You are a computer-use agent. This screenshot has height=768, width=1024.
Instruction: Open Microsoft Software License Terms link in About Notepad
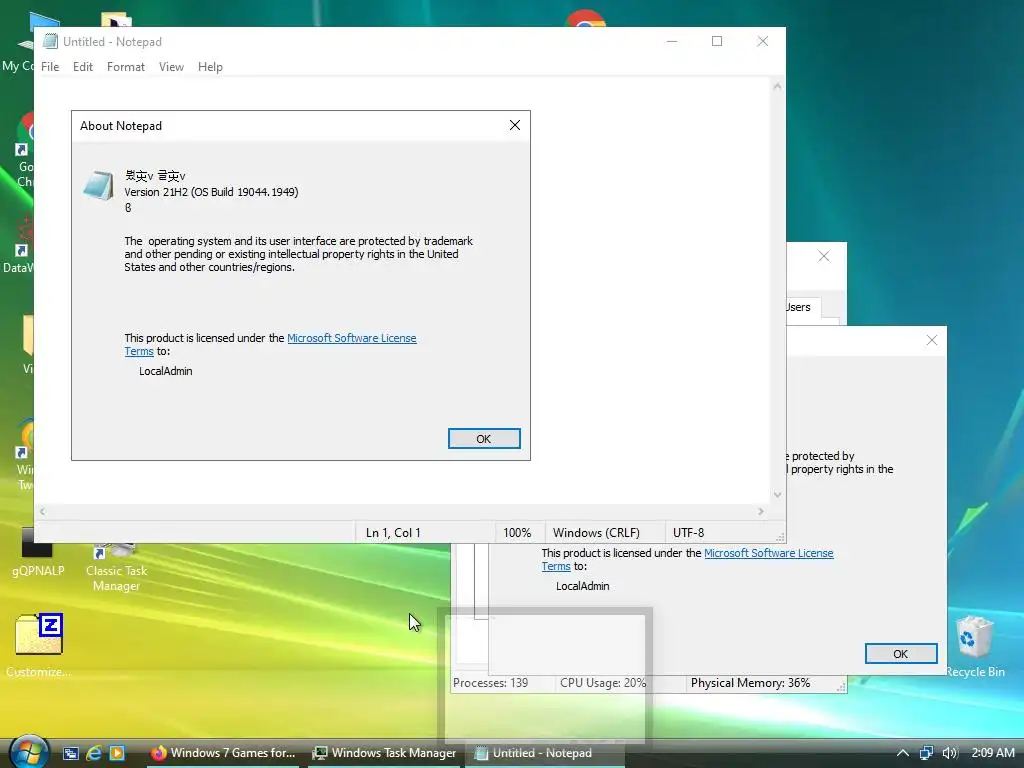(351, 338)
